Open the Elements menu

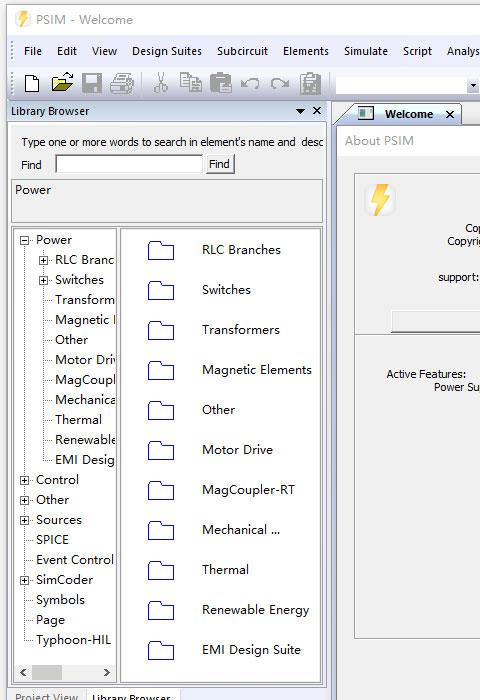pos(306,51)
